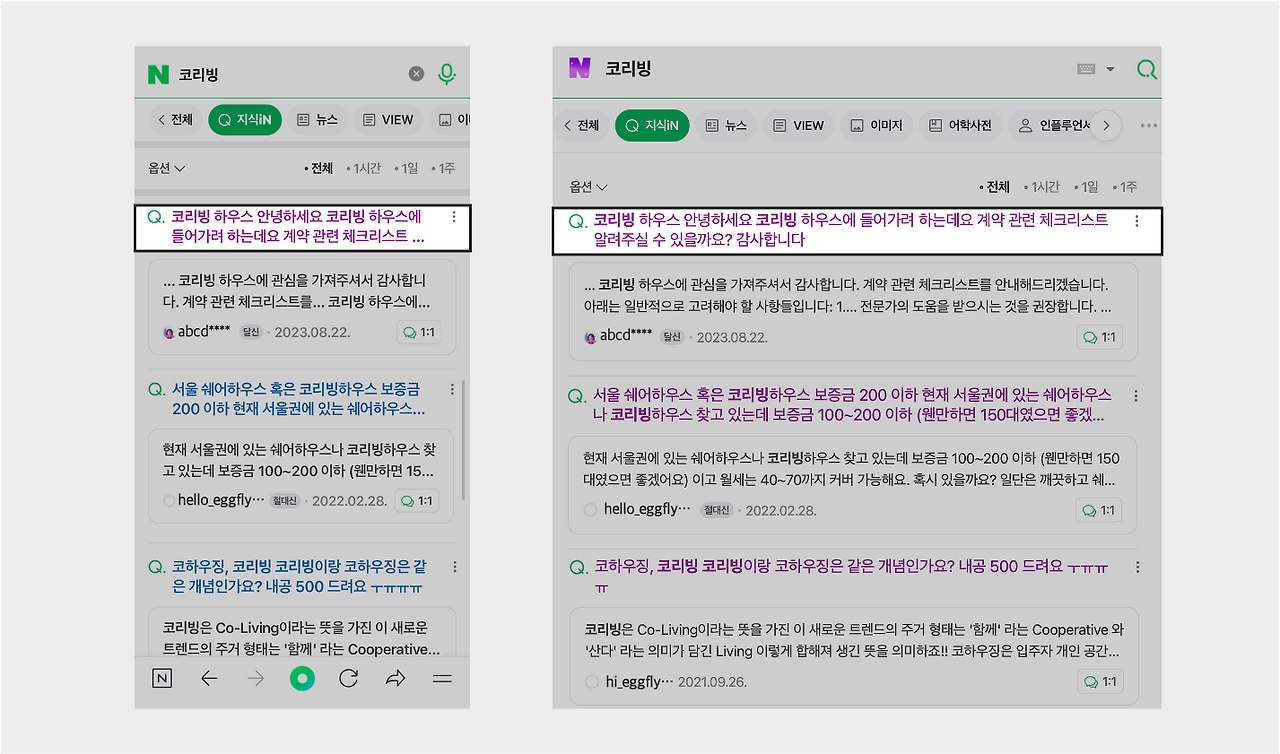Go back to 전체 tab in mobile view
The image size is (1280, 754).
(x=174, y=120)
